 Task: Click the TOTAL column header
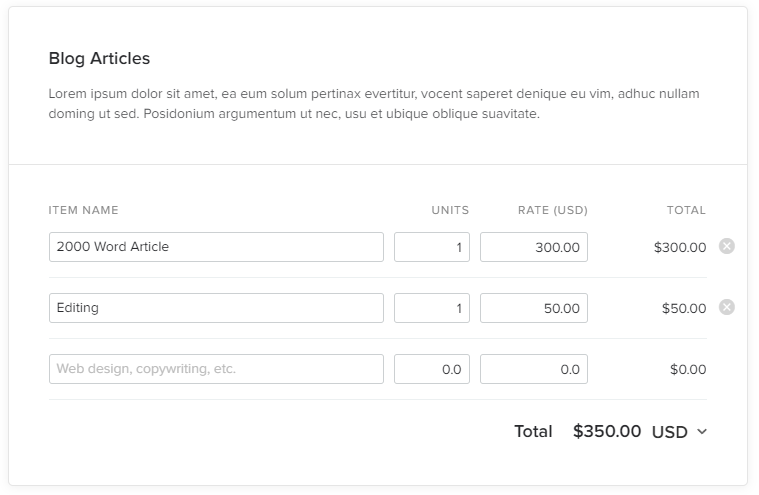tap(686, 210)
